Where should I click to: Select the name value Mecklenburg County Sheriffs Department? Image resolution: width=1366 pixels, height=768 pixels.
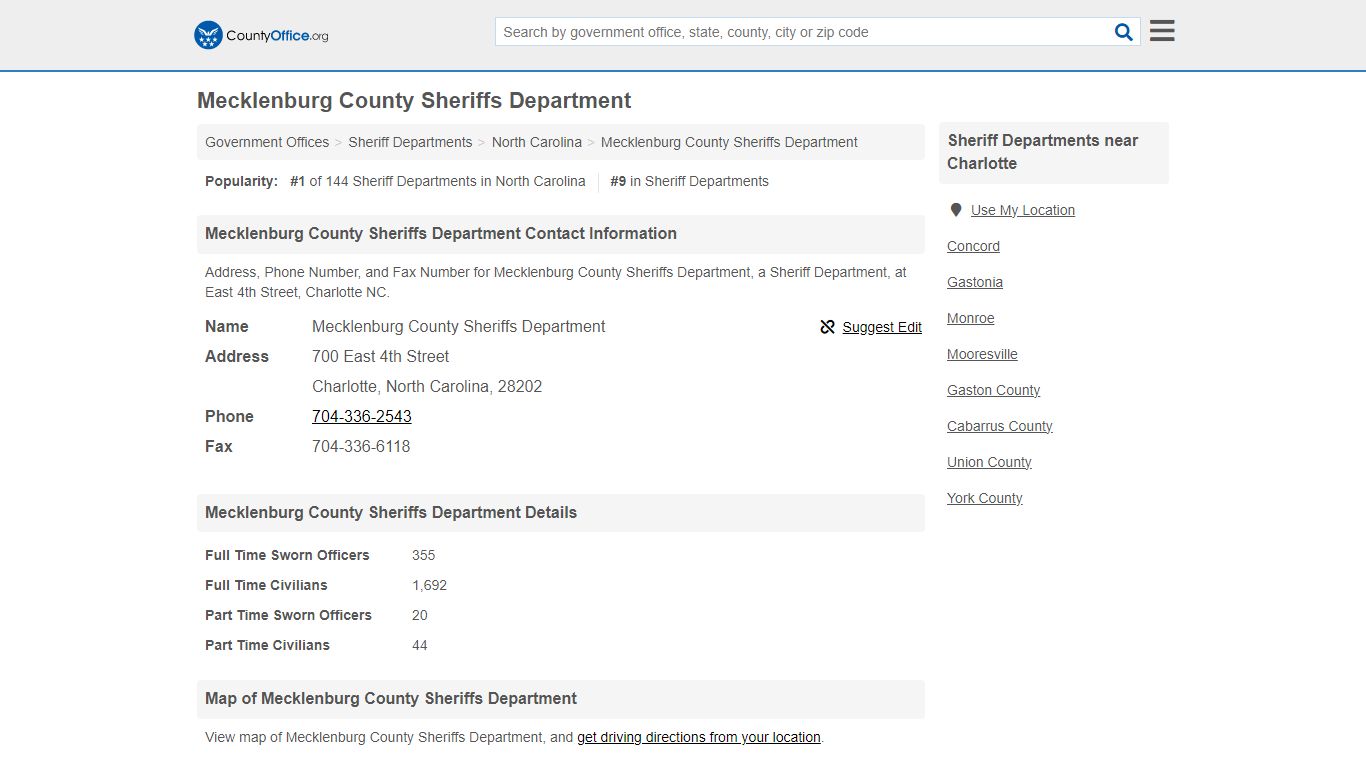[x=458, y=326]
